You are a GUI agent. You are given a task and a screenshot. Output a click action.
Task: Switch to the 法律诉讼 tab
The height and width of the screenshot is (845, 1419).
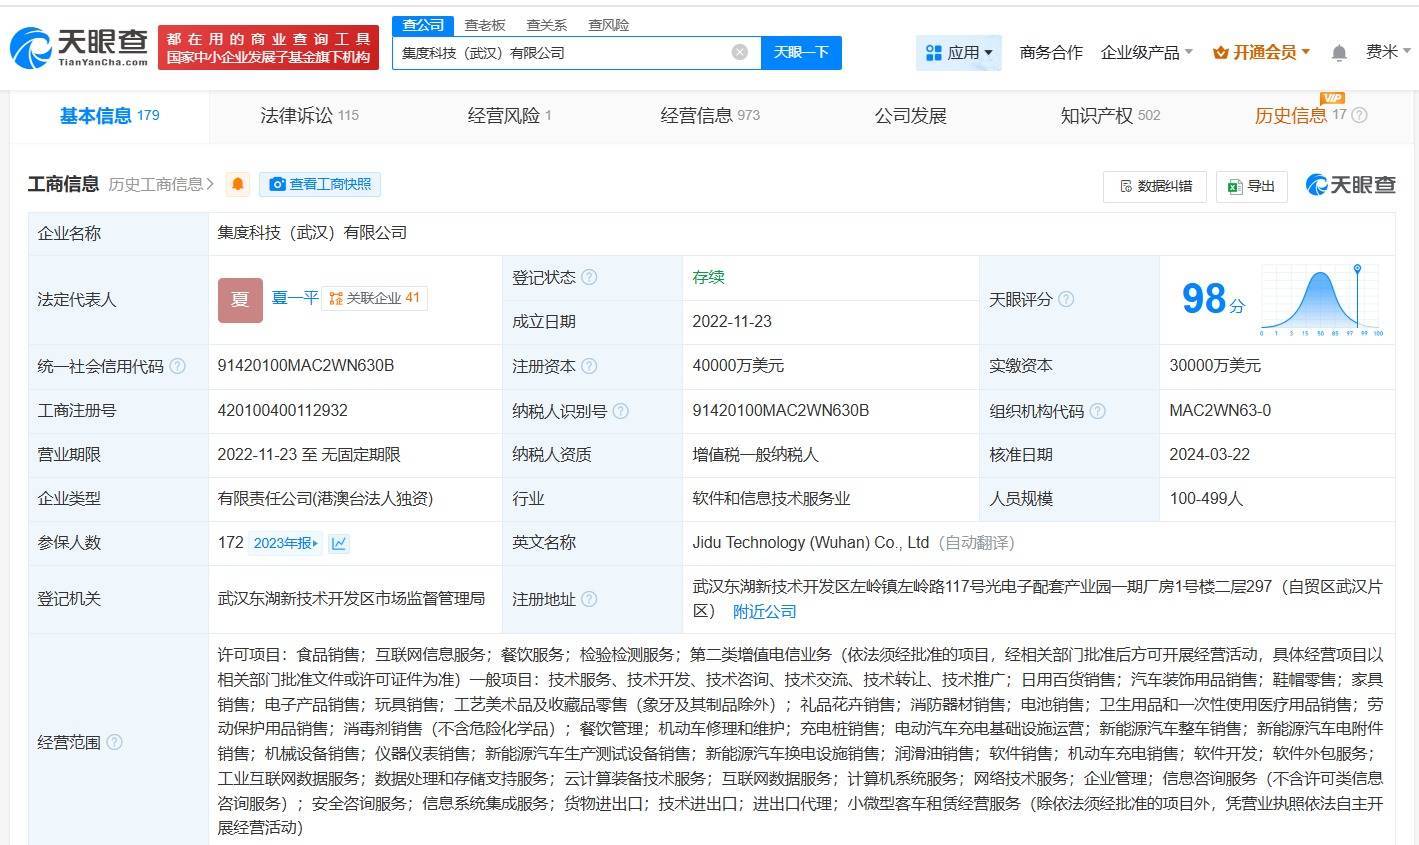point(309,116)
